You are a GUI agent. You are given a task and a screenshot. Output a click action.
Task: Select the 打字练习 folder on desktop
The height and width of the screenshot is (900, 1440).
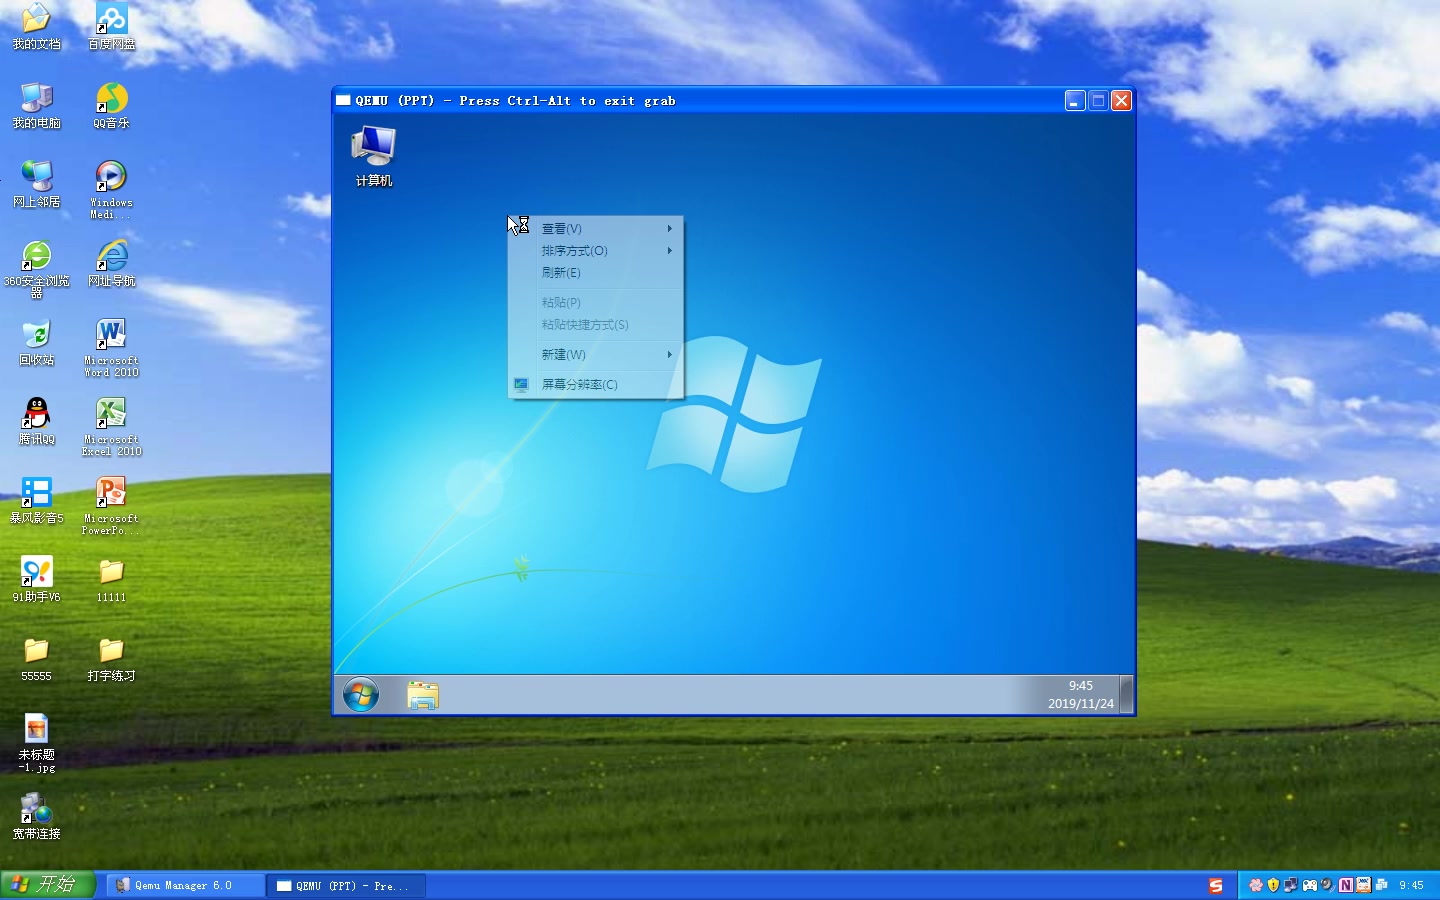[111, 659]
